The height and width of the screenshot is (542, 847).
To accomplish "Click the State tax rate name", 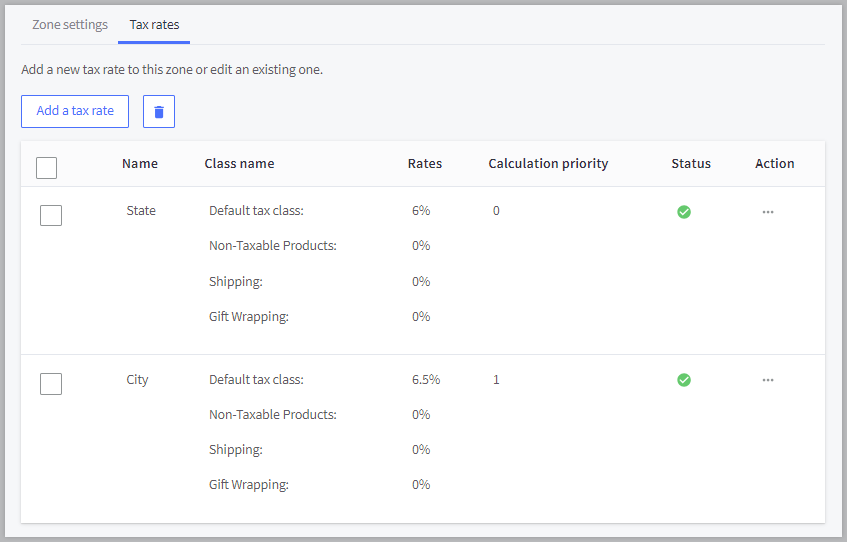I will coord(141,211).
